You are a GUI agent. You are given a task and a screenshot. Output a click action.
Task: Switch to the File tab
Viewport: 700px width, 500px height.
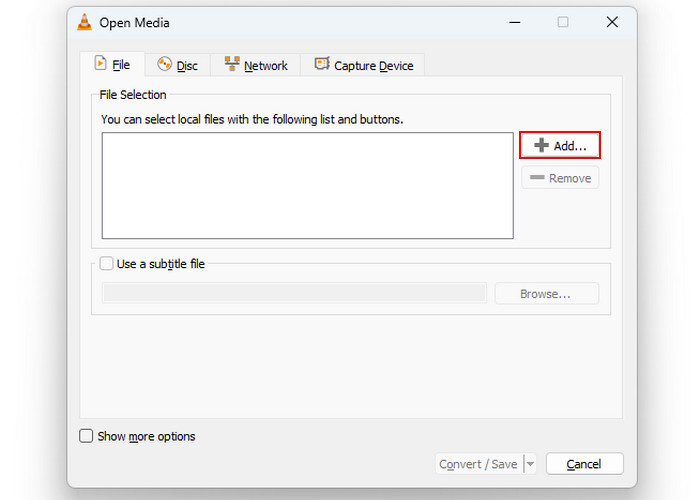pos(112,65)
